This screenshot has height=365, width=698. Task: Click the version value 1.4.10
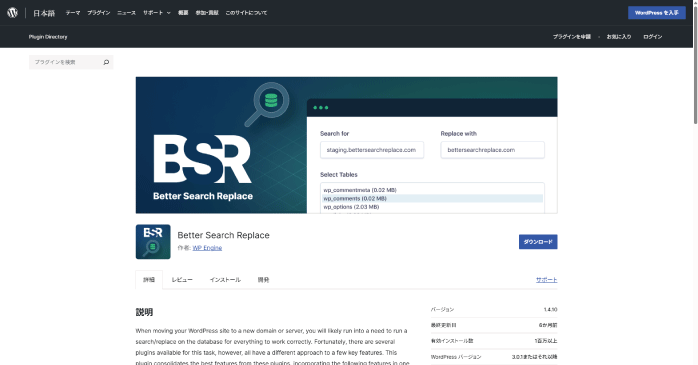550,309
